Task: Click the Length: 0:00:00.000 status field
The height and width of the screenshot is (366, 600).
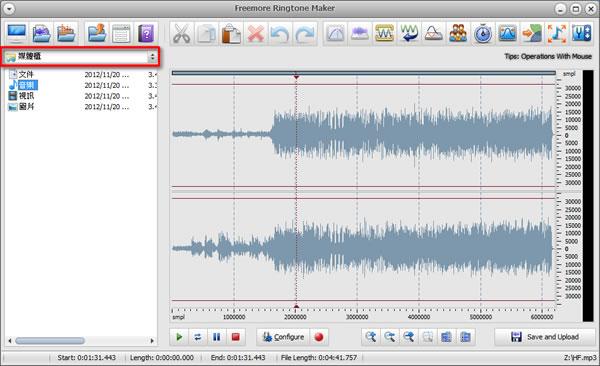Action: (x=162, y=358)
